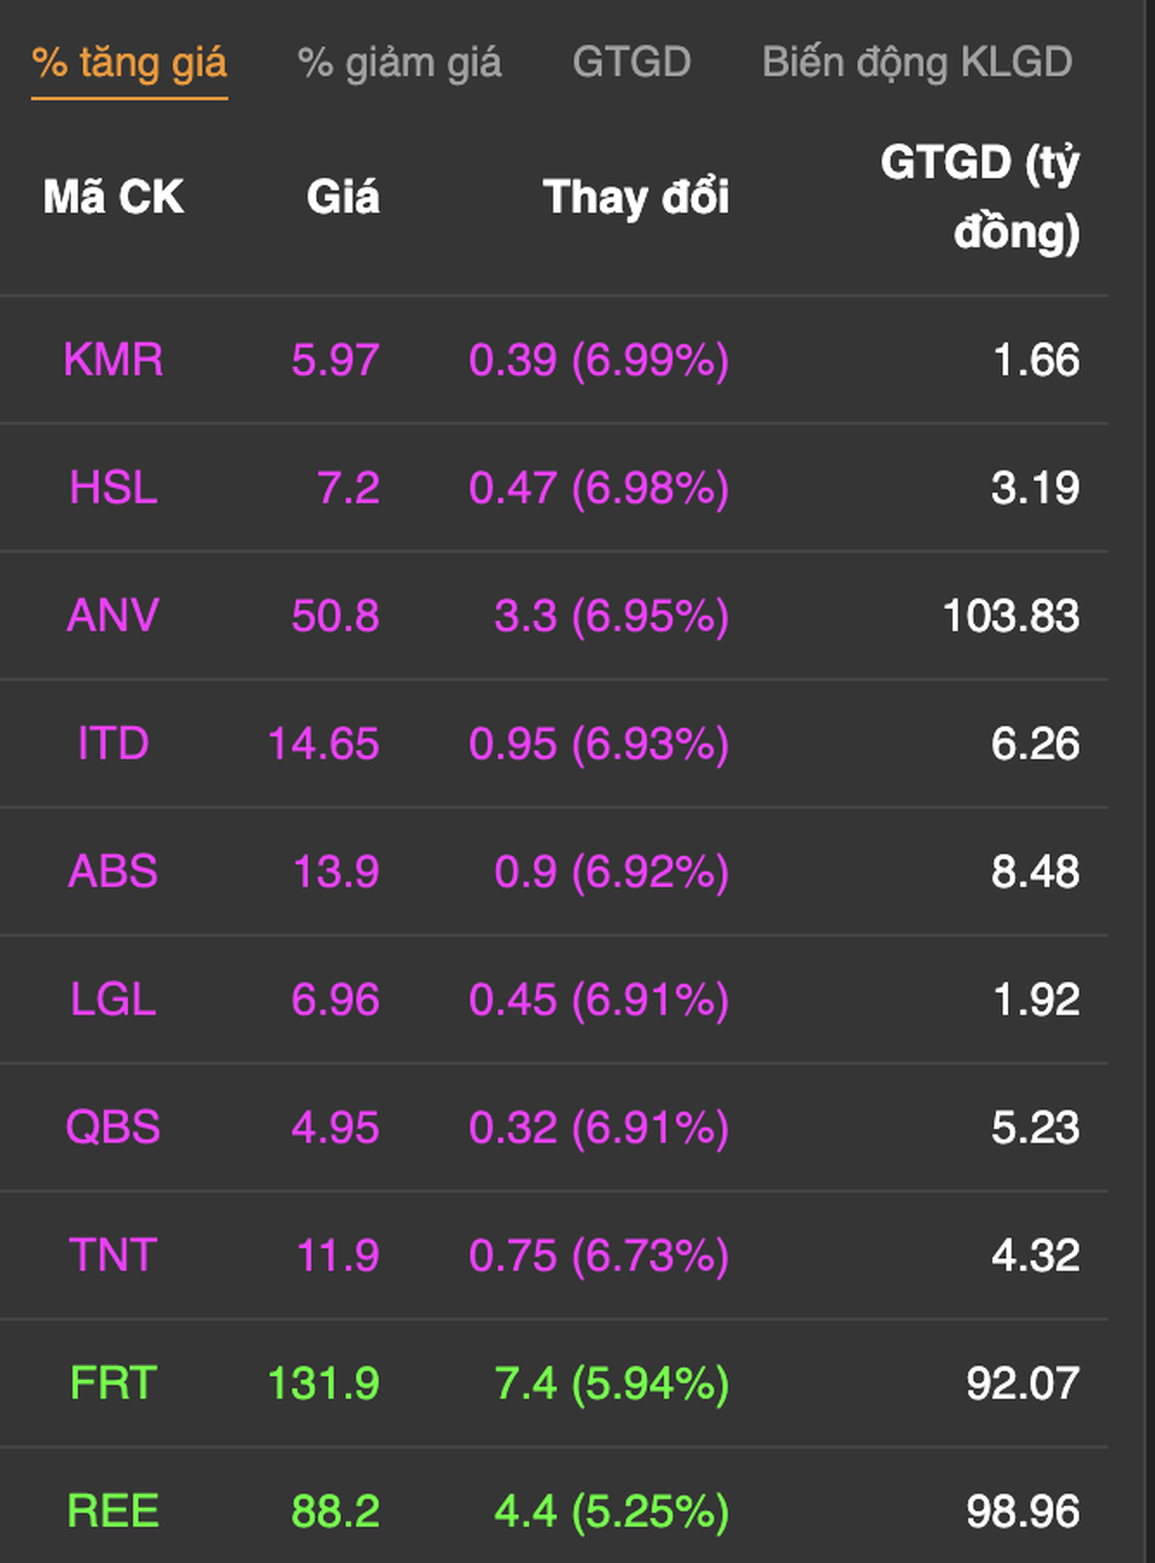Switch to the % tăng giá tab
The height and width of the screenshot is (1563, 1155).
(x=129, y=63)
